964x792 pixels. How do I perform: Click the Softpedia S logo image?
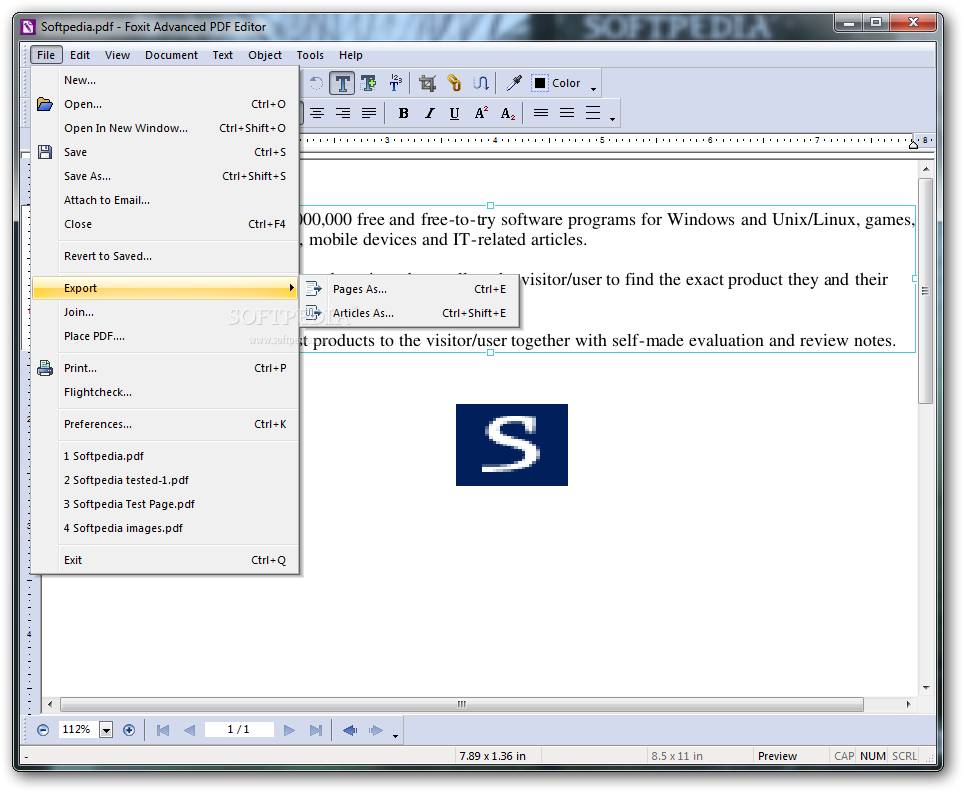point(512,445)
